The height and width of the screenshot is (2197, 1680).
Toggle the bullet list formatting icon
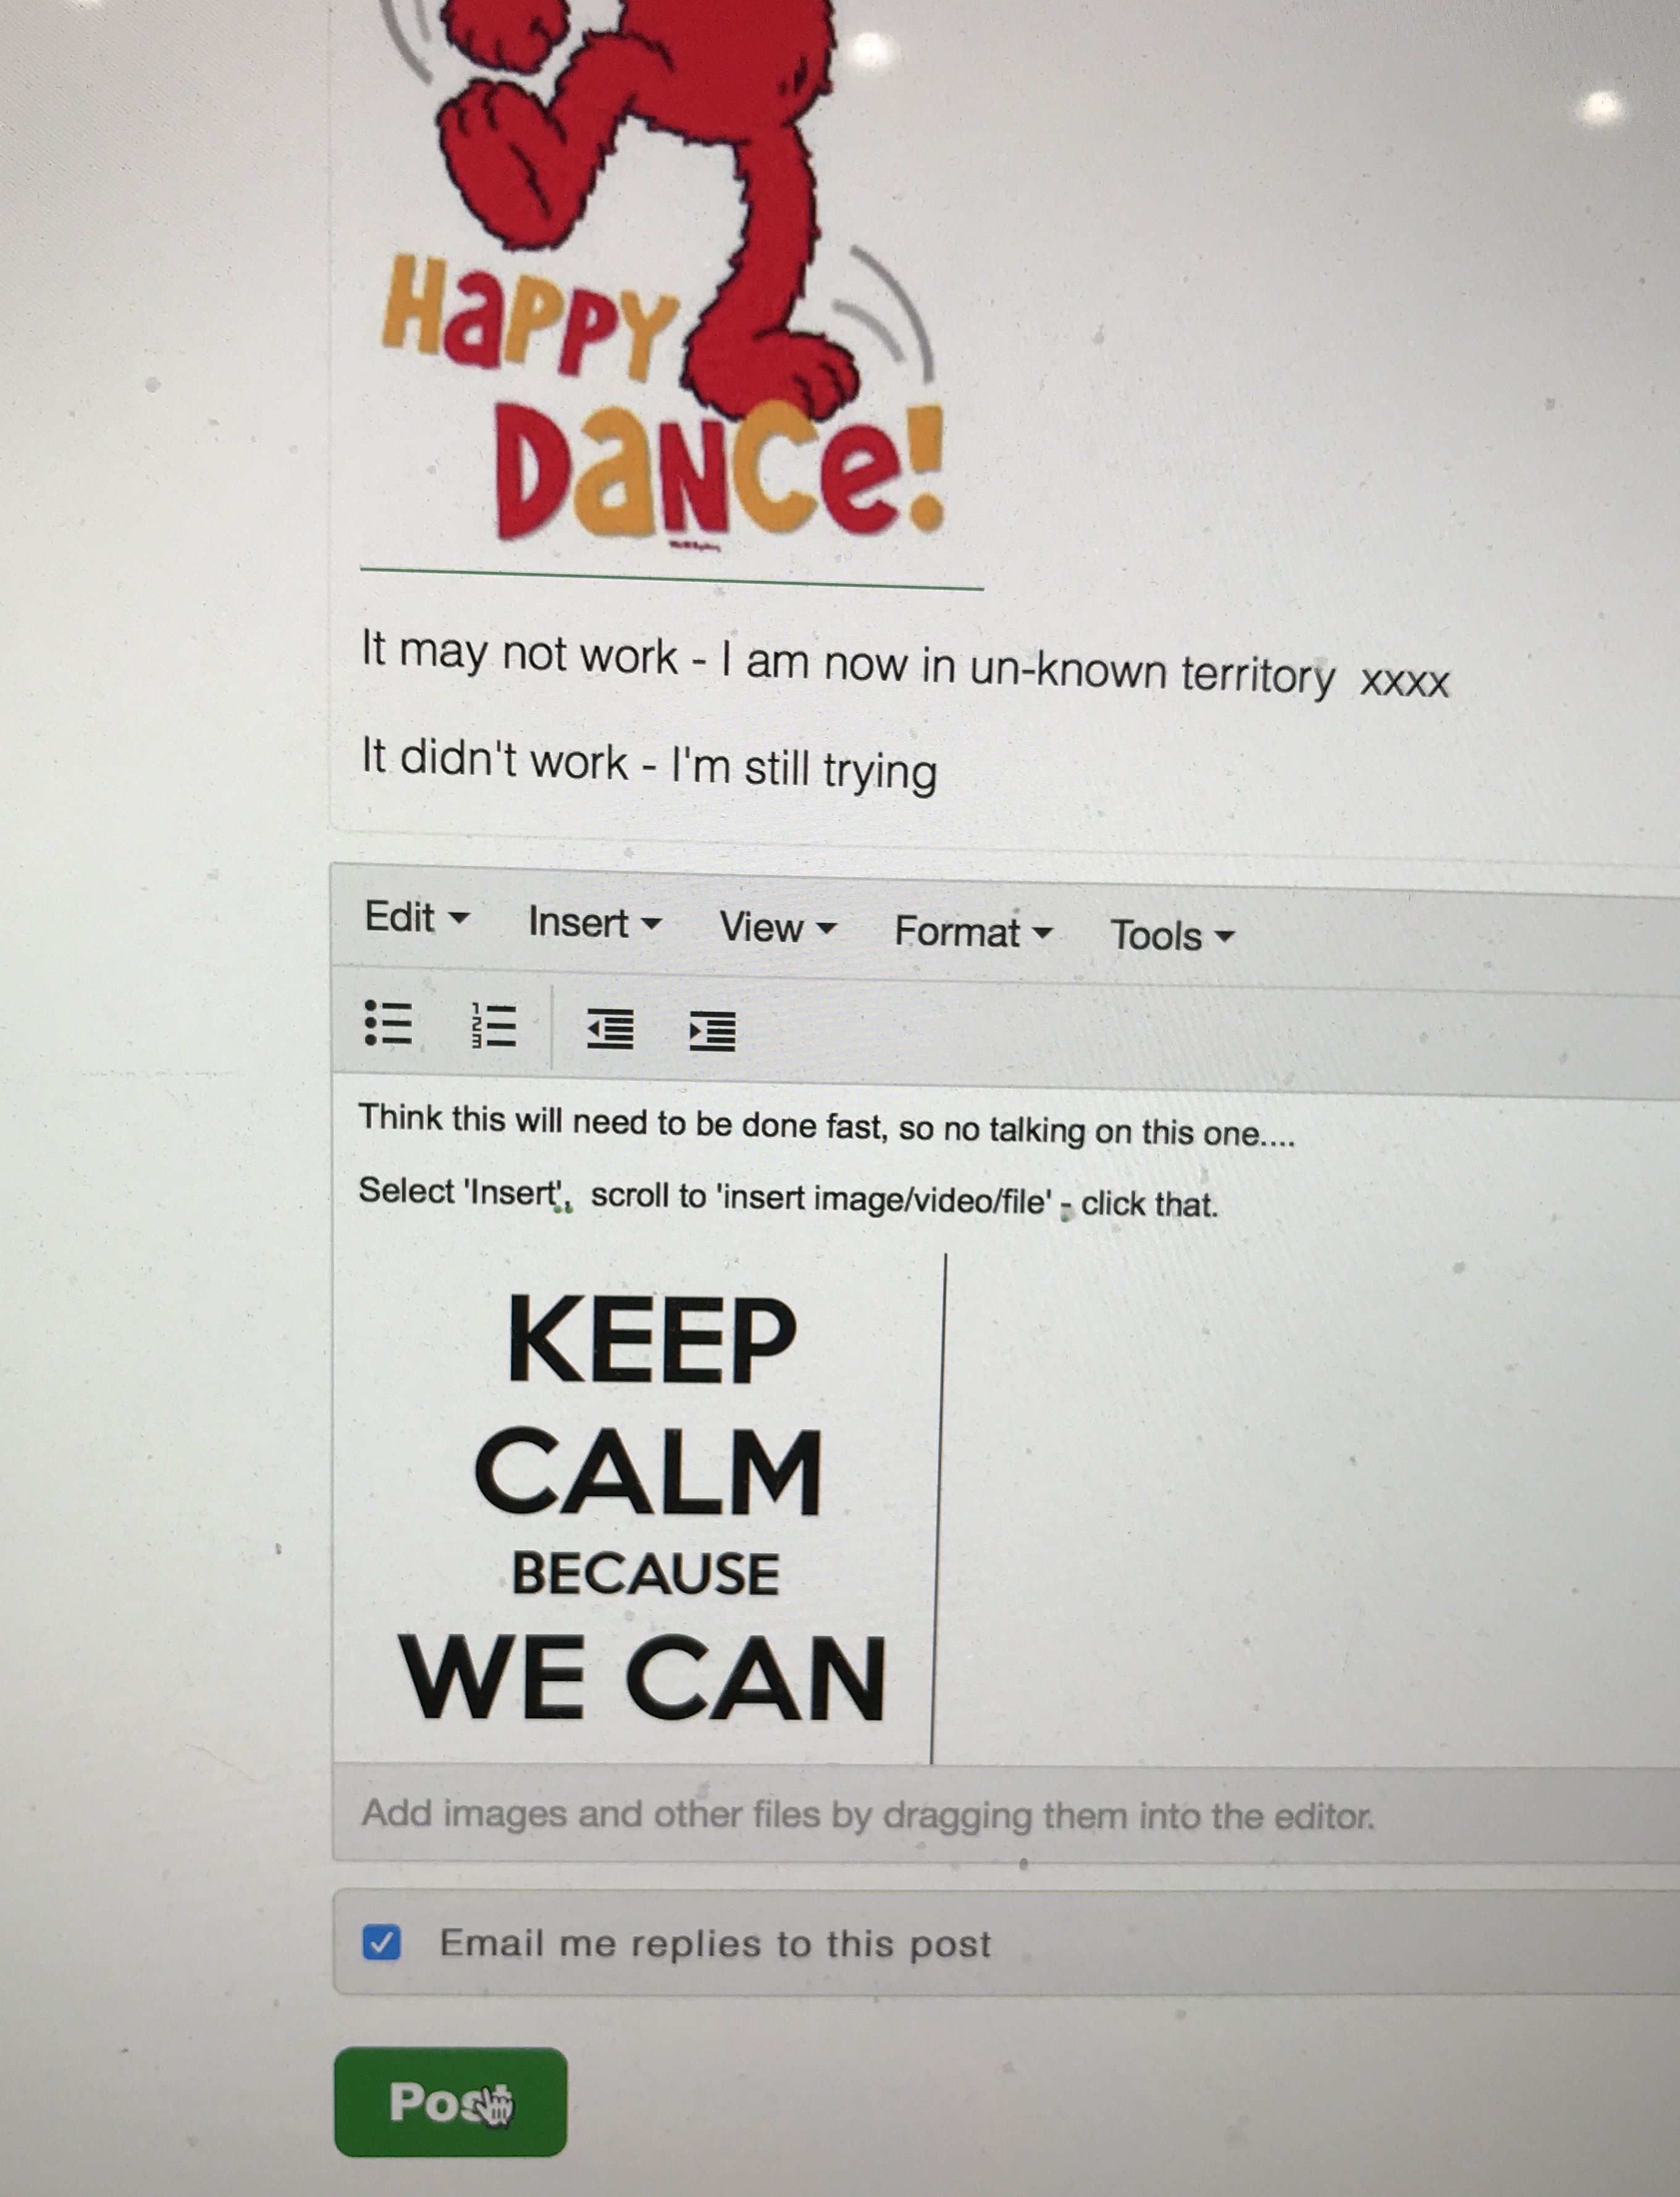(388, 1023)
